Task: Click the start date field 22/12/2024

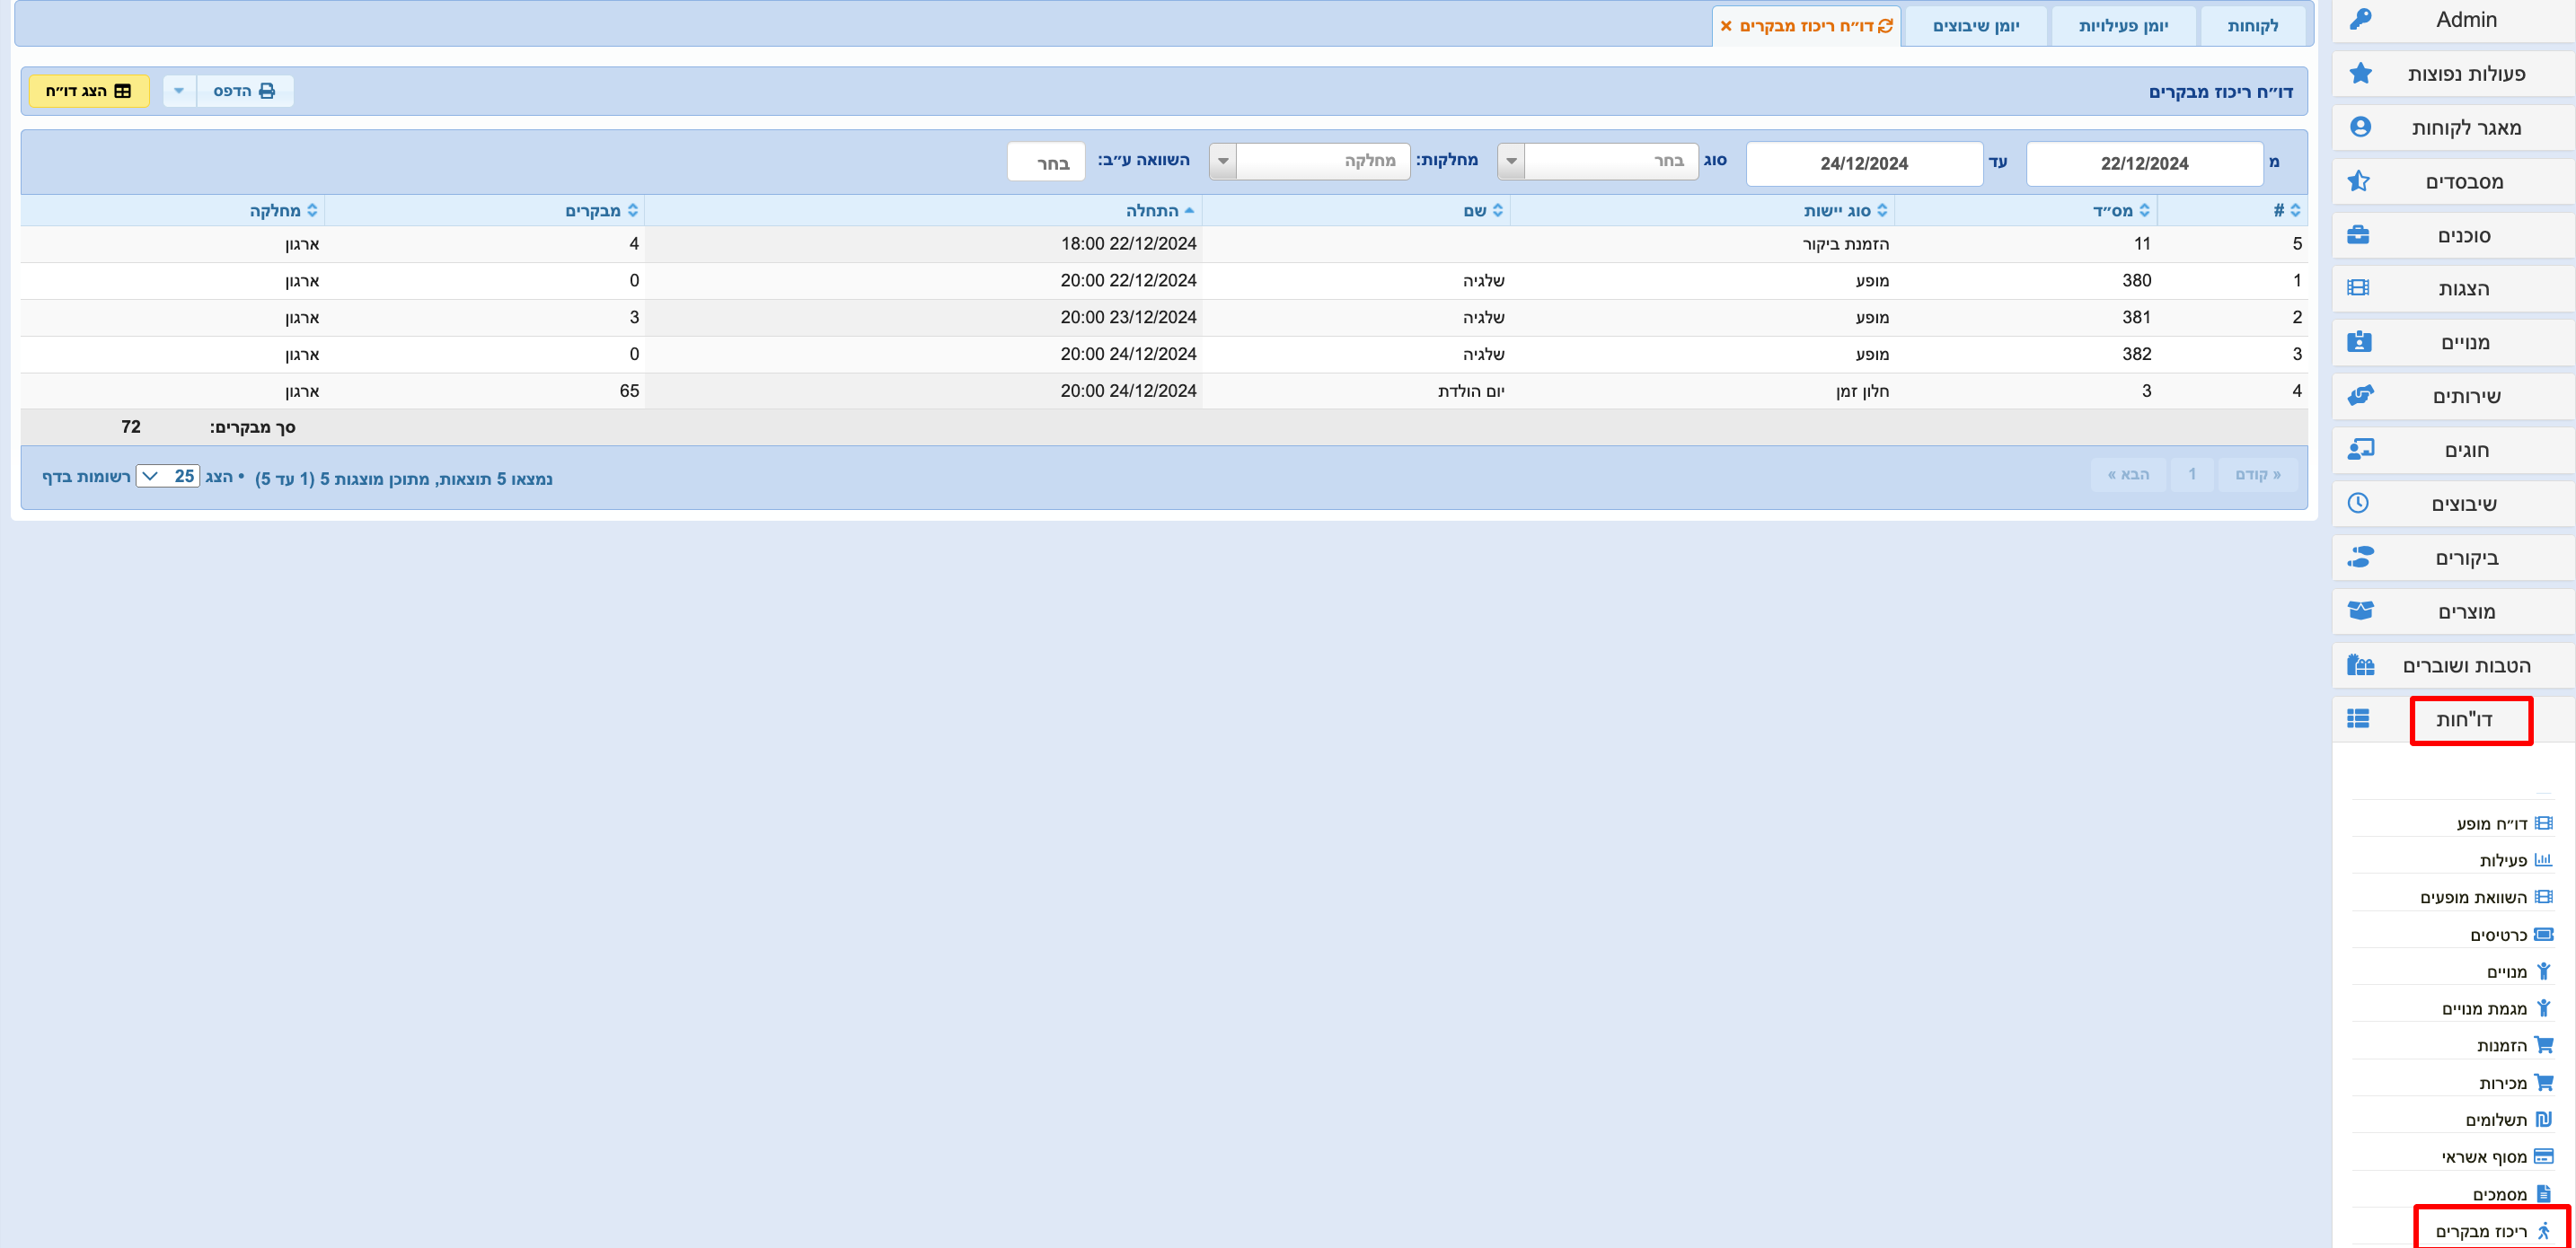Action: pyautogui.click(x=2144, y=163)
